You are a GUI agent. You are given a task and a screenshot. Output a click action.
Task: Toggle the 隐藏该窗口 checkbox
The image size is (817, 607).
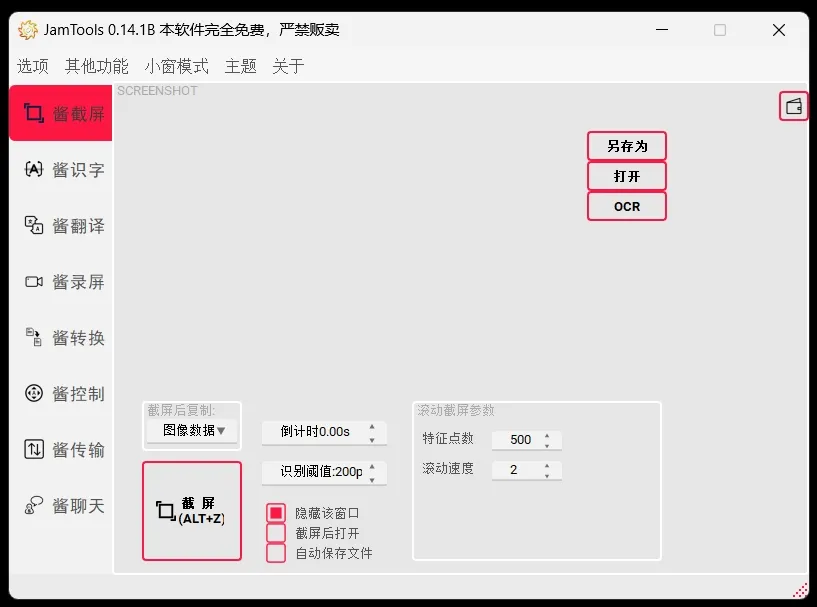point(276,513)
